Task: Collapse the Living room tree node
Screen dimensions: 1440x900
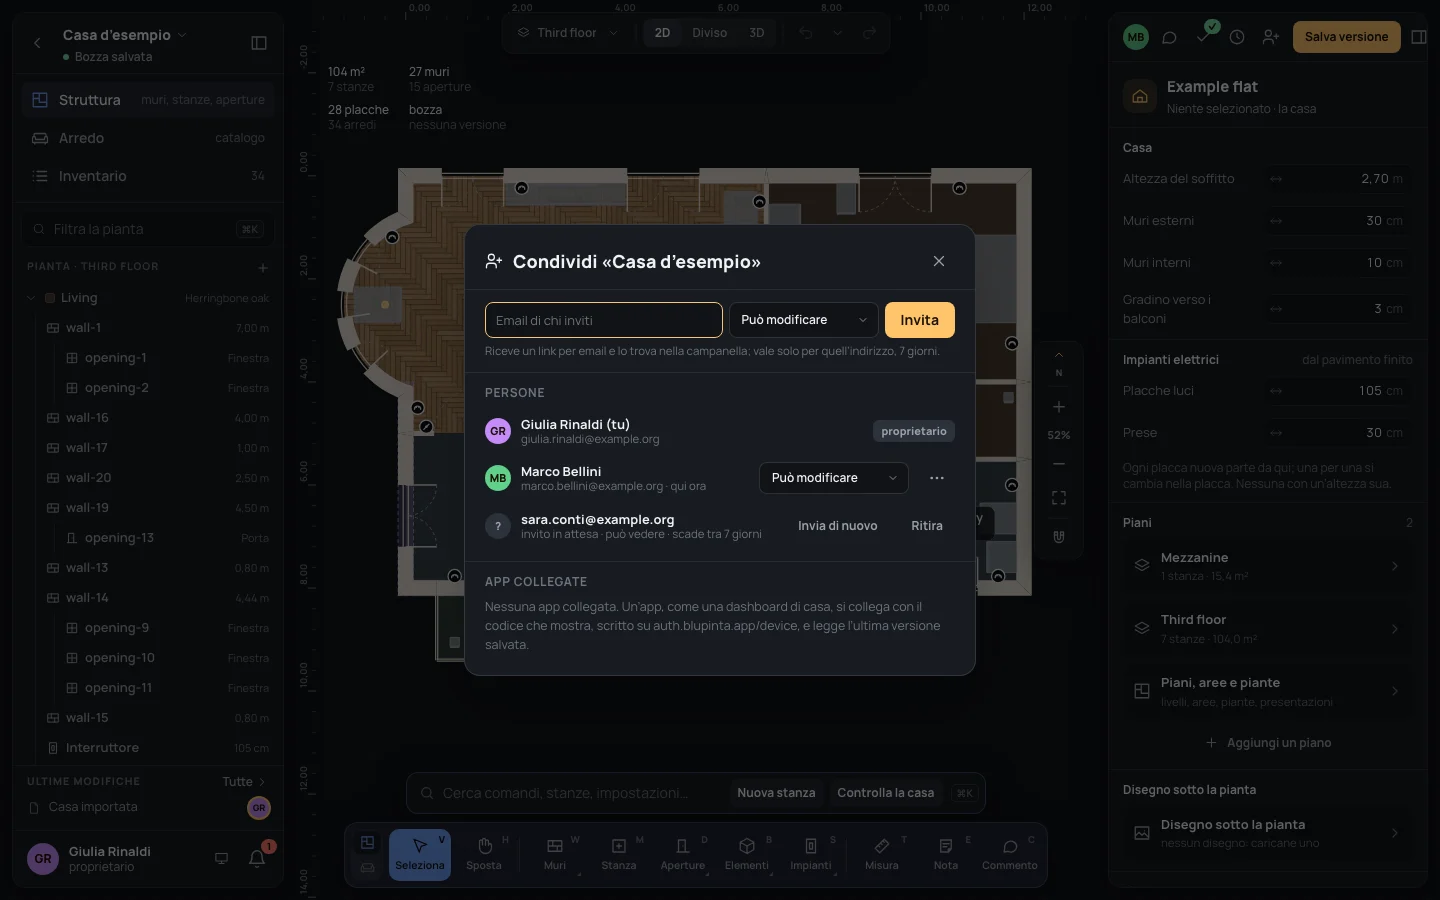Action: (31, 298)
